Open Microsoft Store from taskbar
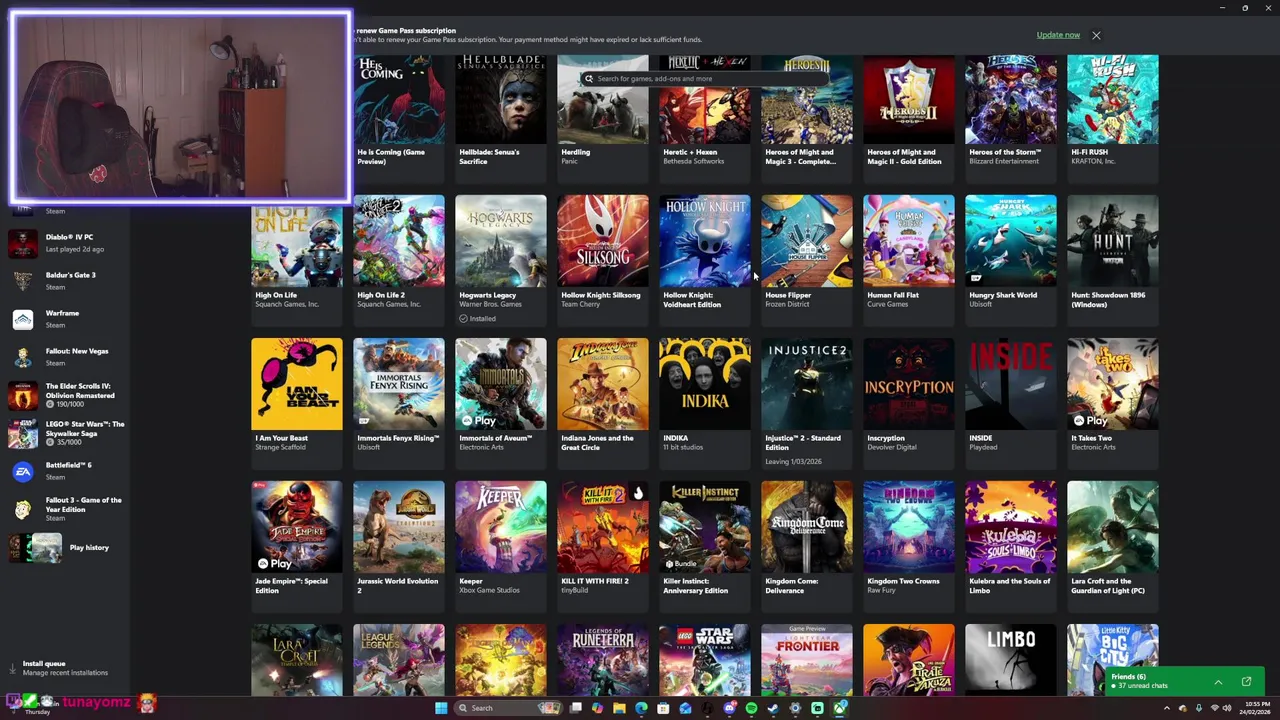 pyautogui.click(x=663, y=708)
